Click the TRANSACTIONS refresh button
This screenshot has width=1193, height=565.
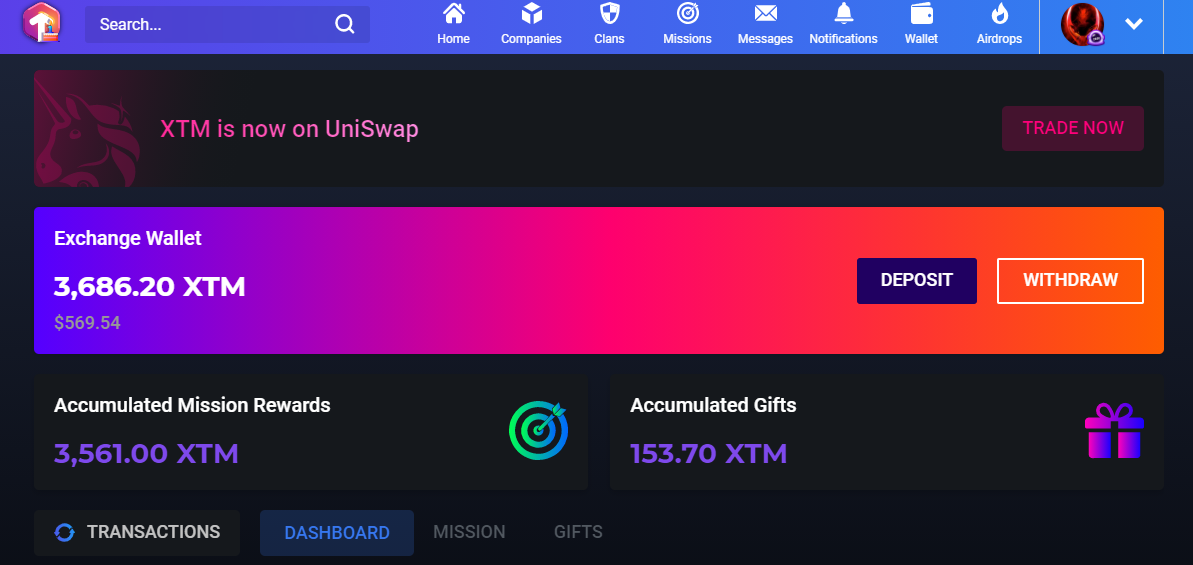click(137, 532)
